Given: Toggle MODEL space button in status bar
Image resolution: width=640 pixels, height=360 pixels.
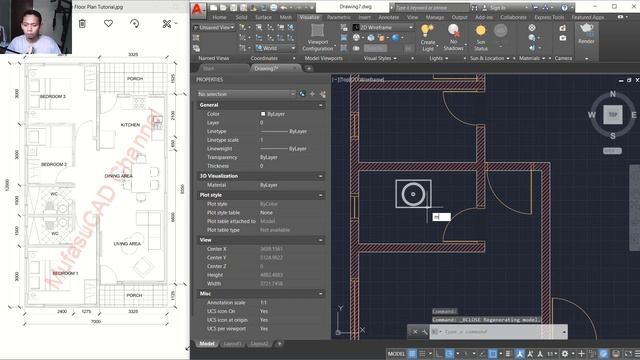Looking at the screenshot, I should pos(396,353).
